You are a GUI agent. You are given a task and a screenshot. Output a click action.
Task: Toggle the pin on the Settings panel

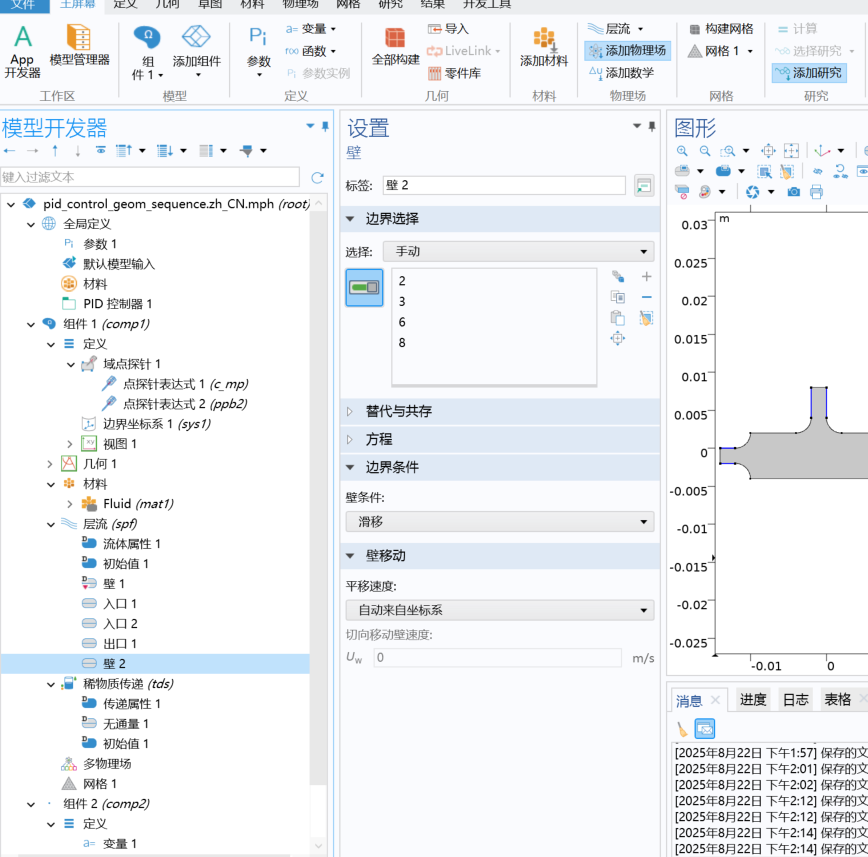651,127
